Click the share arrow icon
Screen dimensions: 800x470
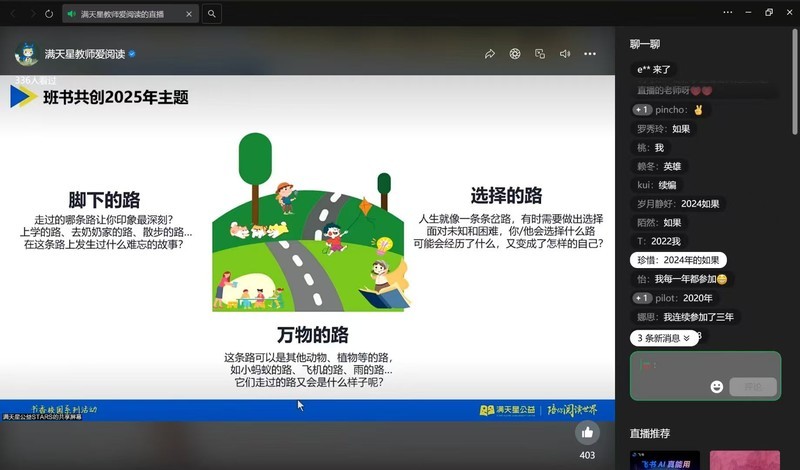pyautogui.click(x=490, y=54)
